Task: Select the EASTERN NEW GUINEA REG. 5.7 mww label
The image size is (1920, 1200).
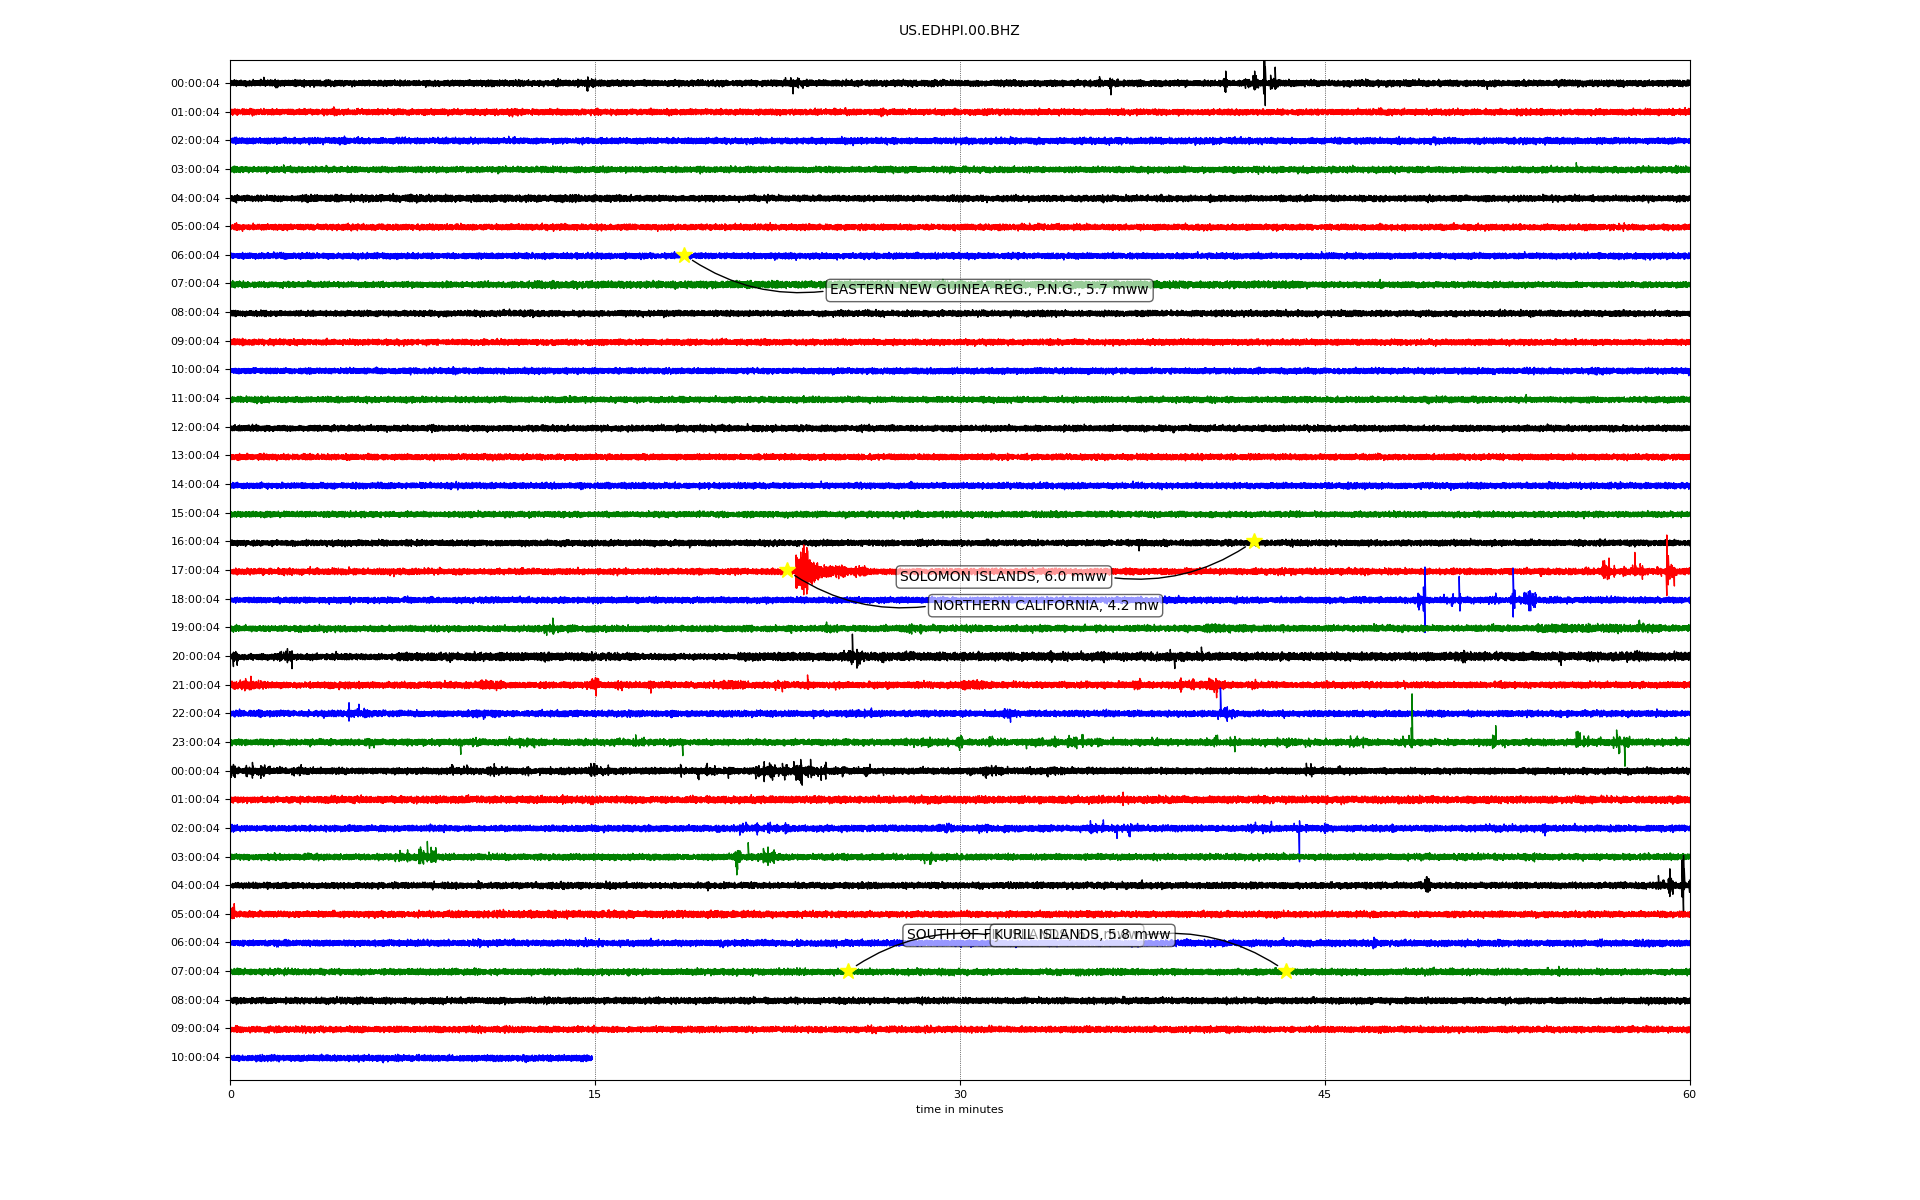Action: point(989,290)
